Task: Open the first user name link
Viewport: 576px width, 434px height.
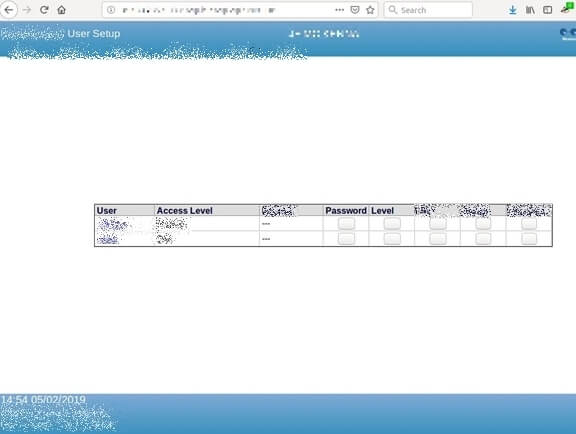Action: [x=113, y=224]
